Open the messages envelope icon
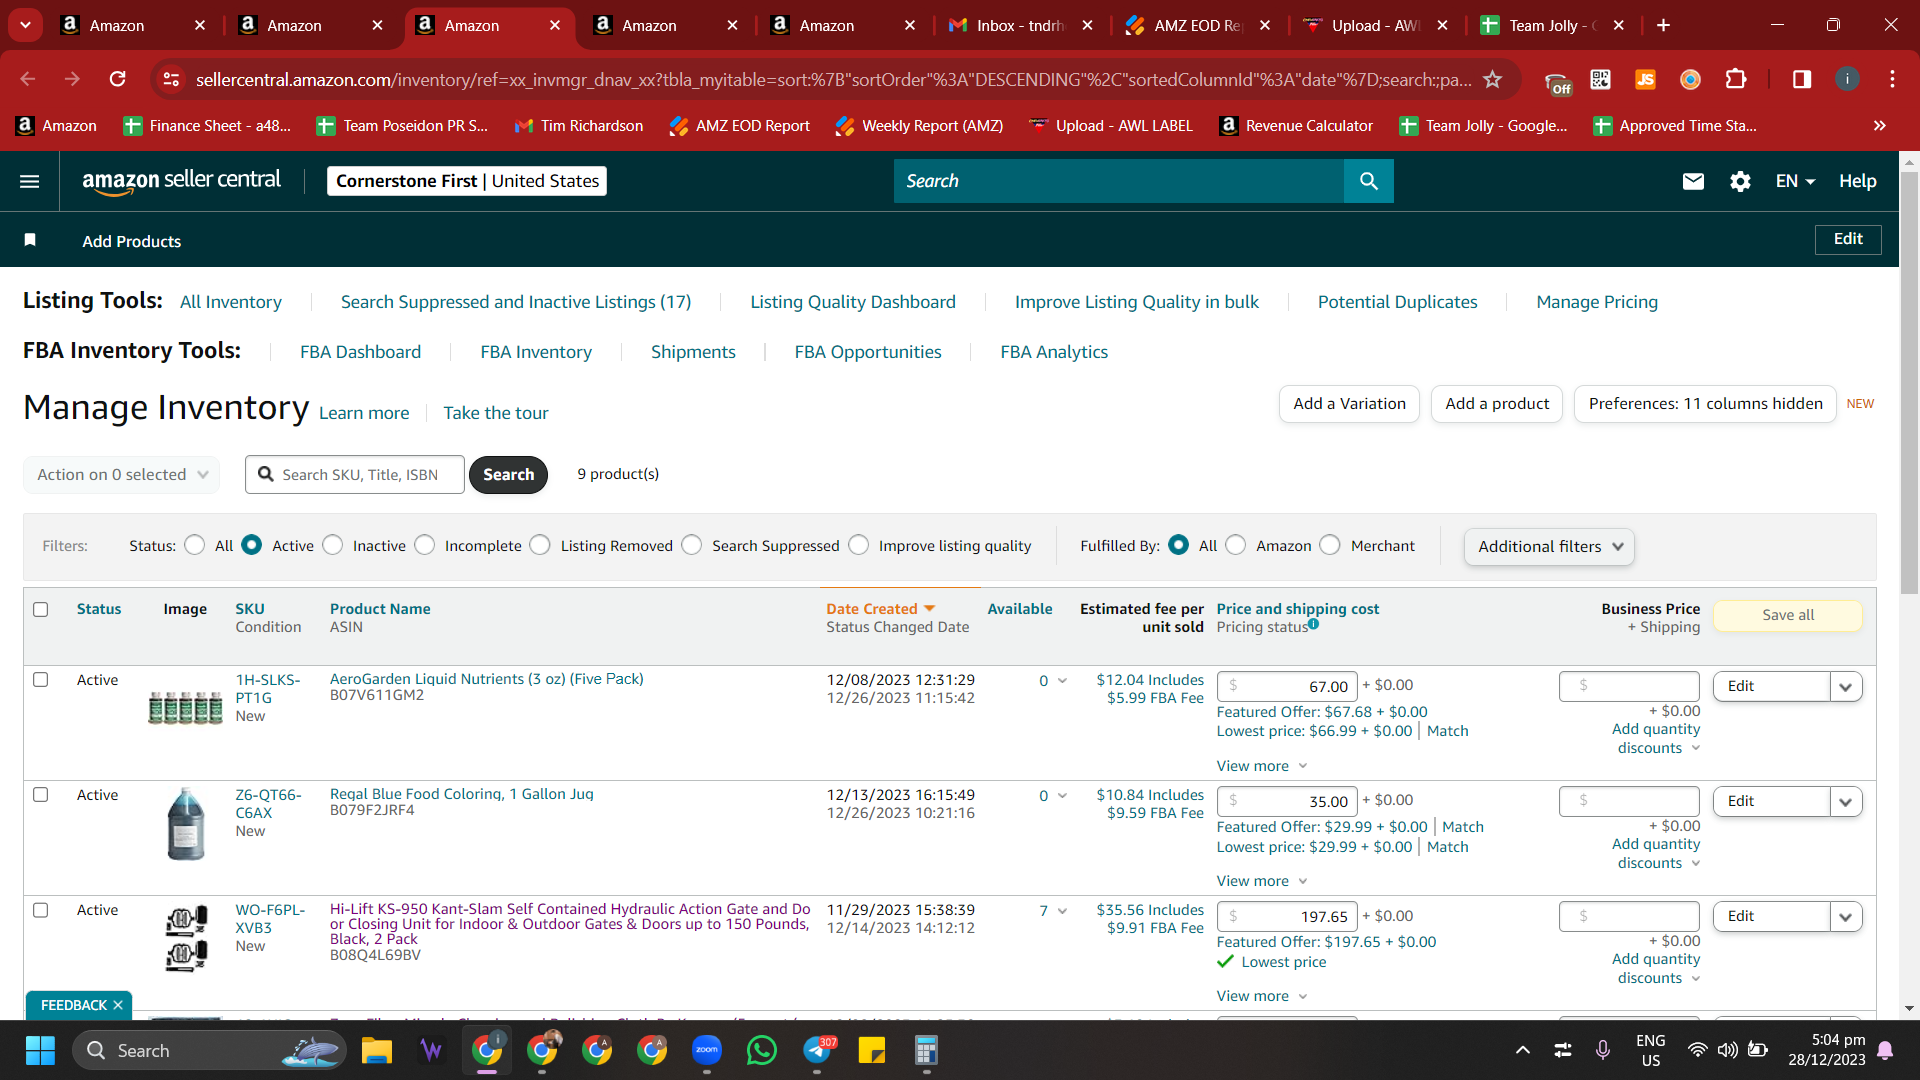Viewport: 1920px width, 1080px height. coord(1693,181)
